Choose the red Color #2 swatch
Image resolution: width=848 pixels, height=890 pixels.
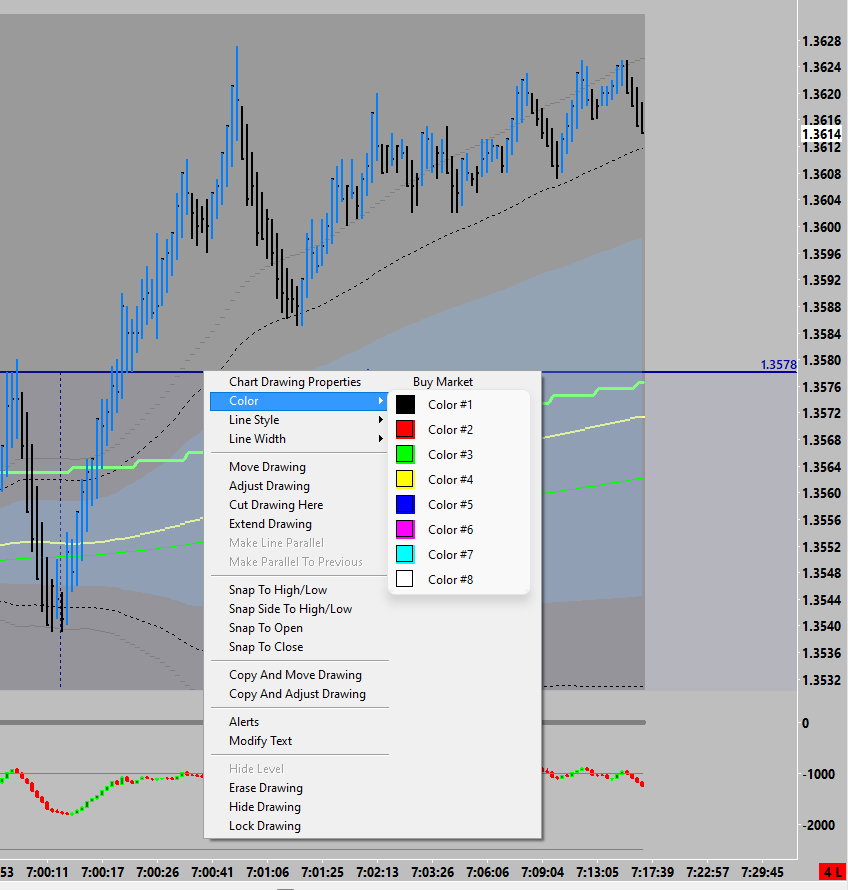(x=405, y=430)
